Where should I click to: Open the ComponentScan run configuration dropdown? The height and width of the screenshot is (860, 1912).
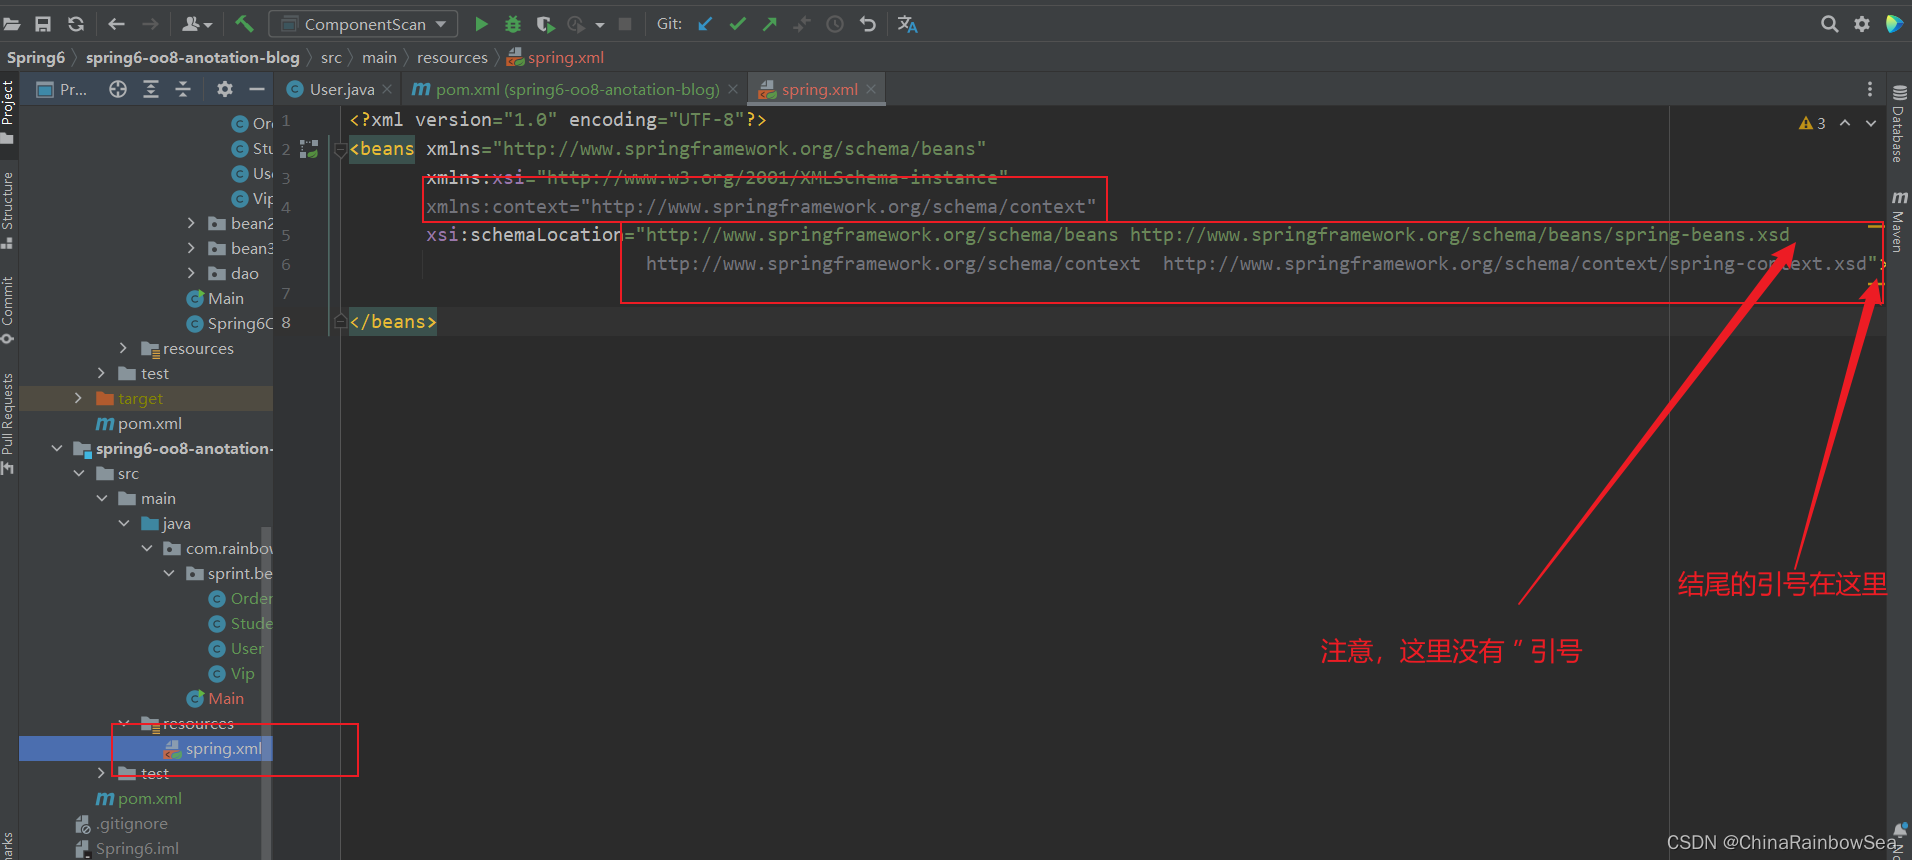tap(364, 24)
